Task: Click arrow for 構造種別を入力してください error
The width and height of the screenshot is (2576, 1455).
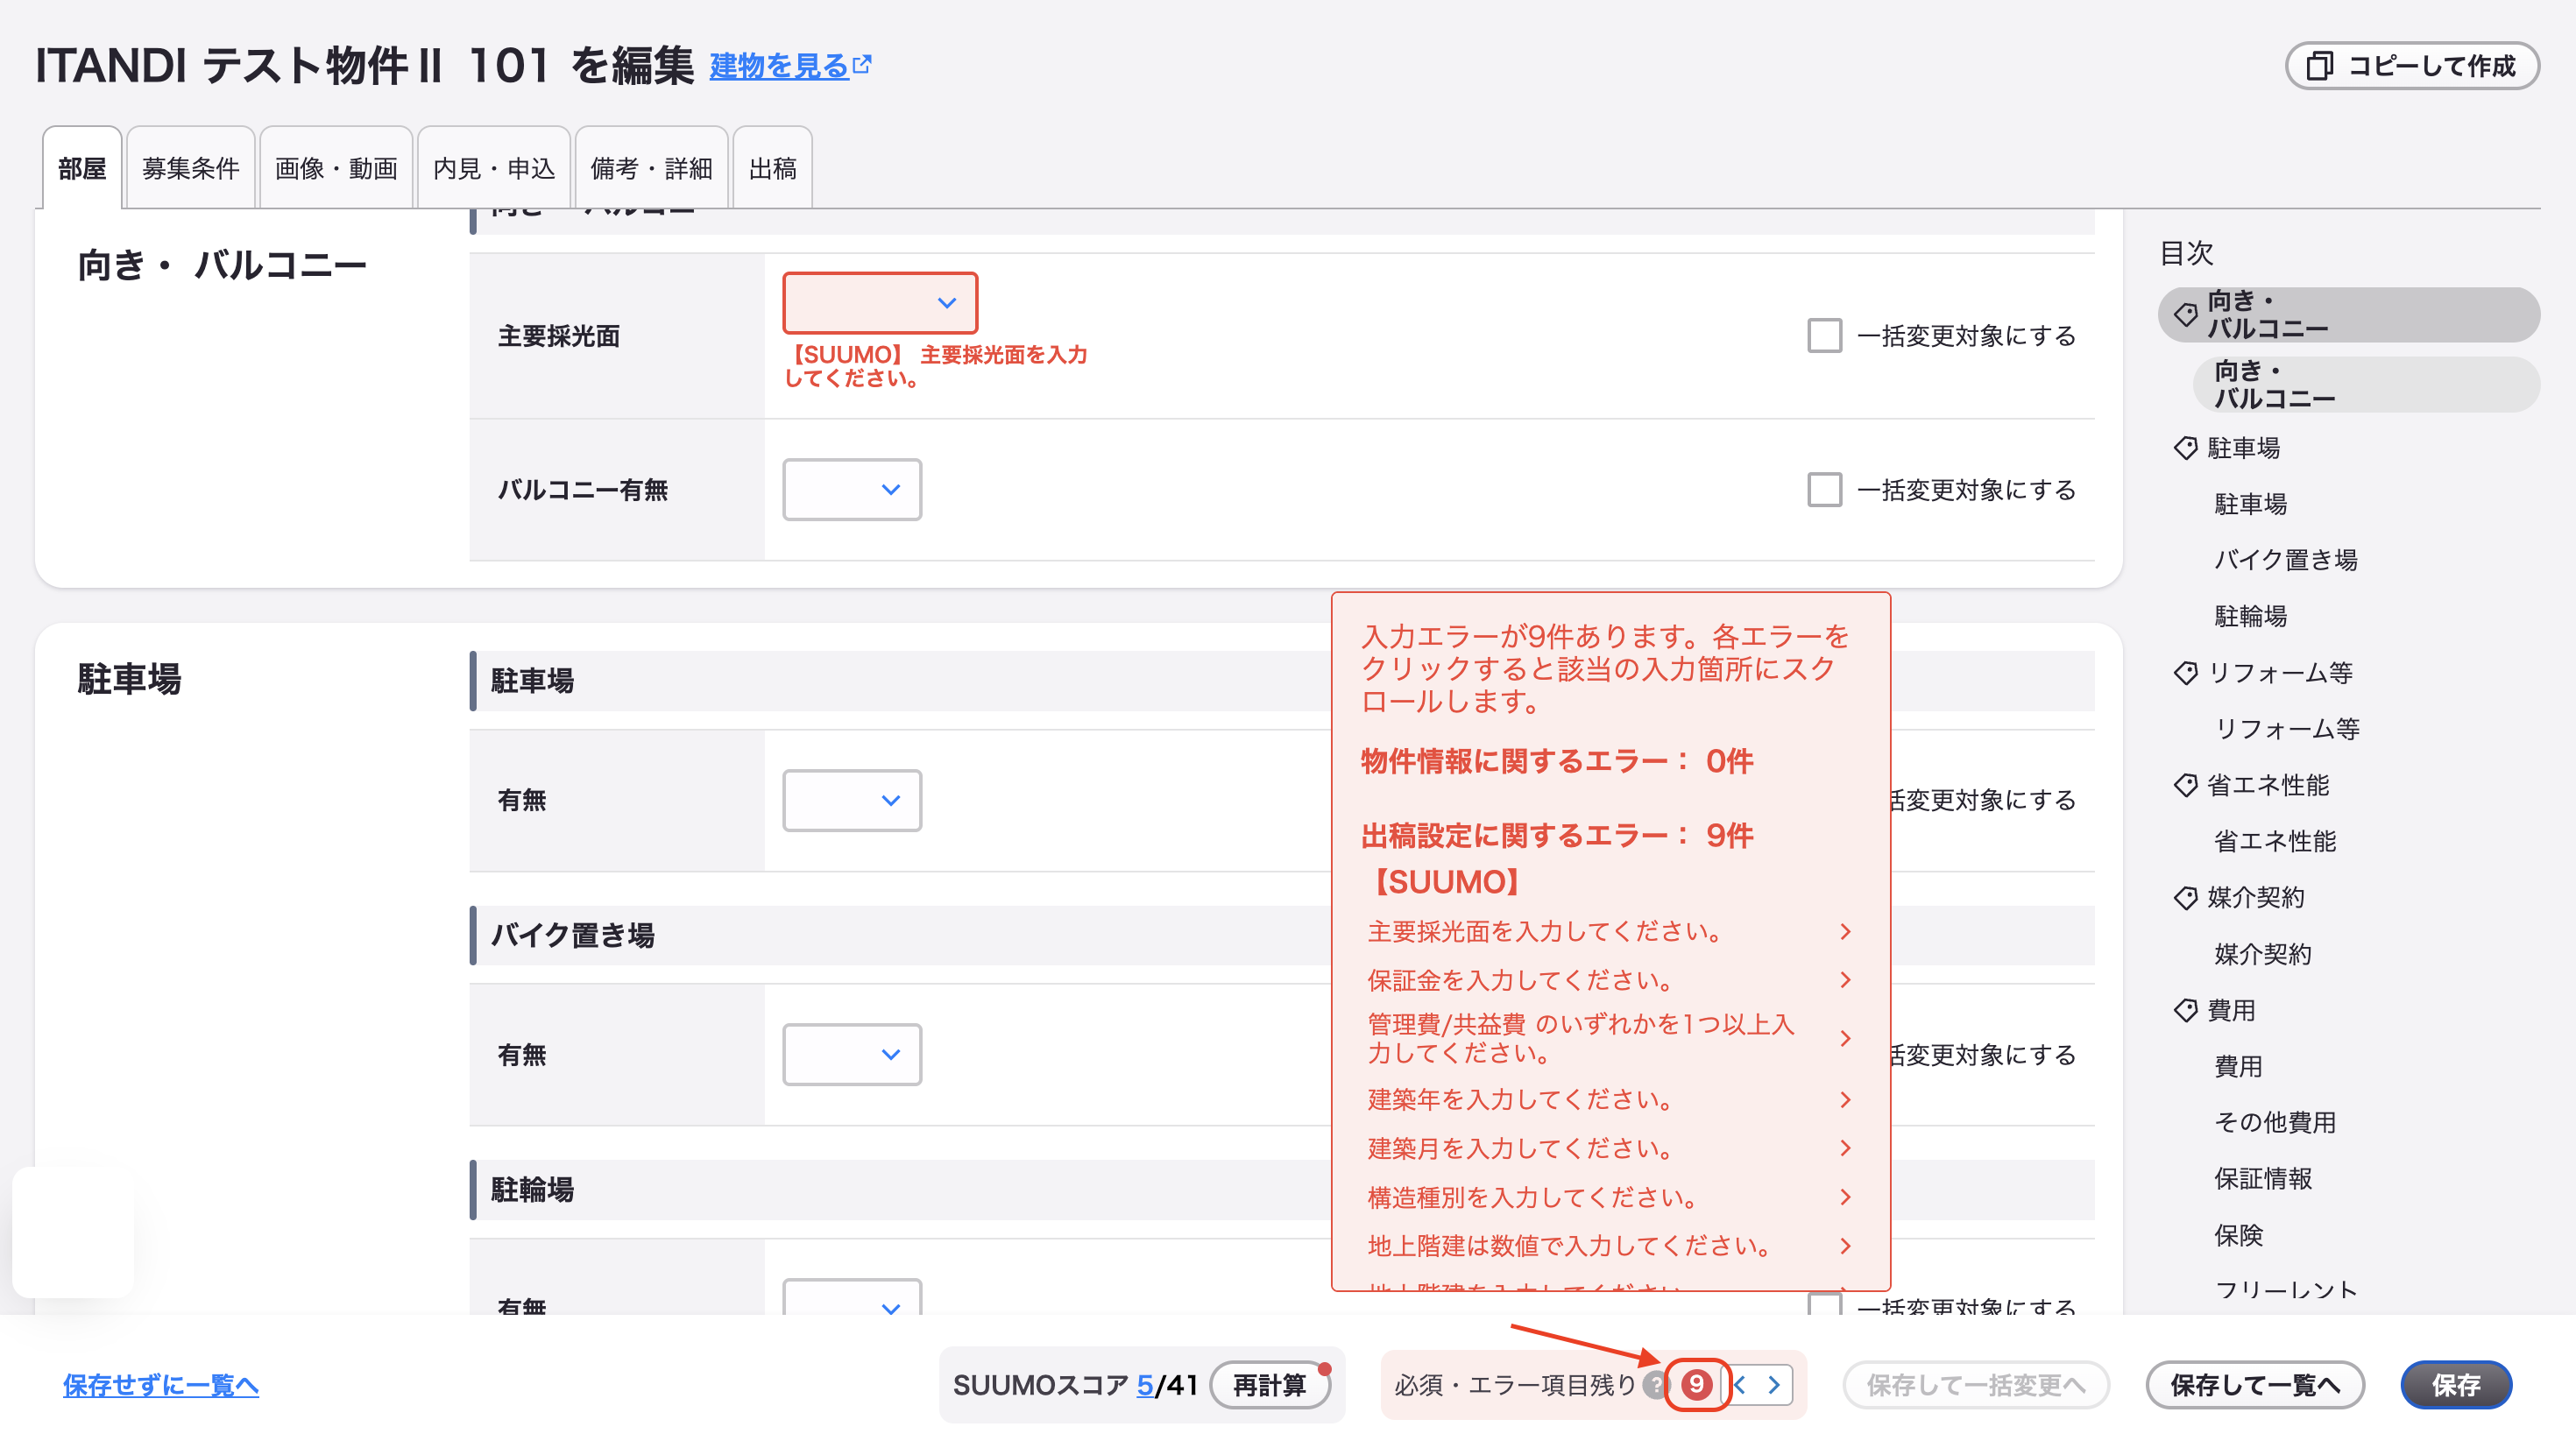Action: 1845,1197
